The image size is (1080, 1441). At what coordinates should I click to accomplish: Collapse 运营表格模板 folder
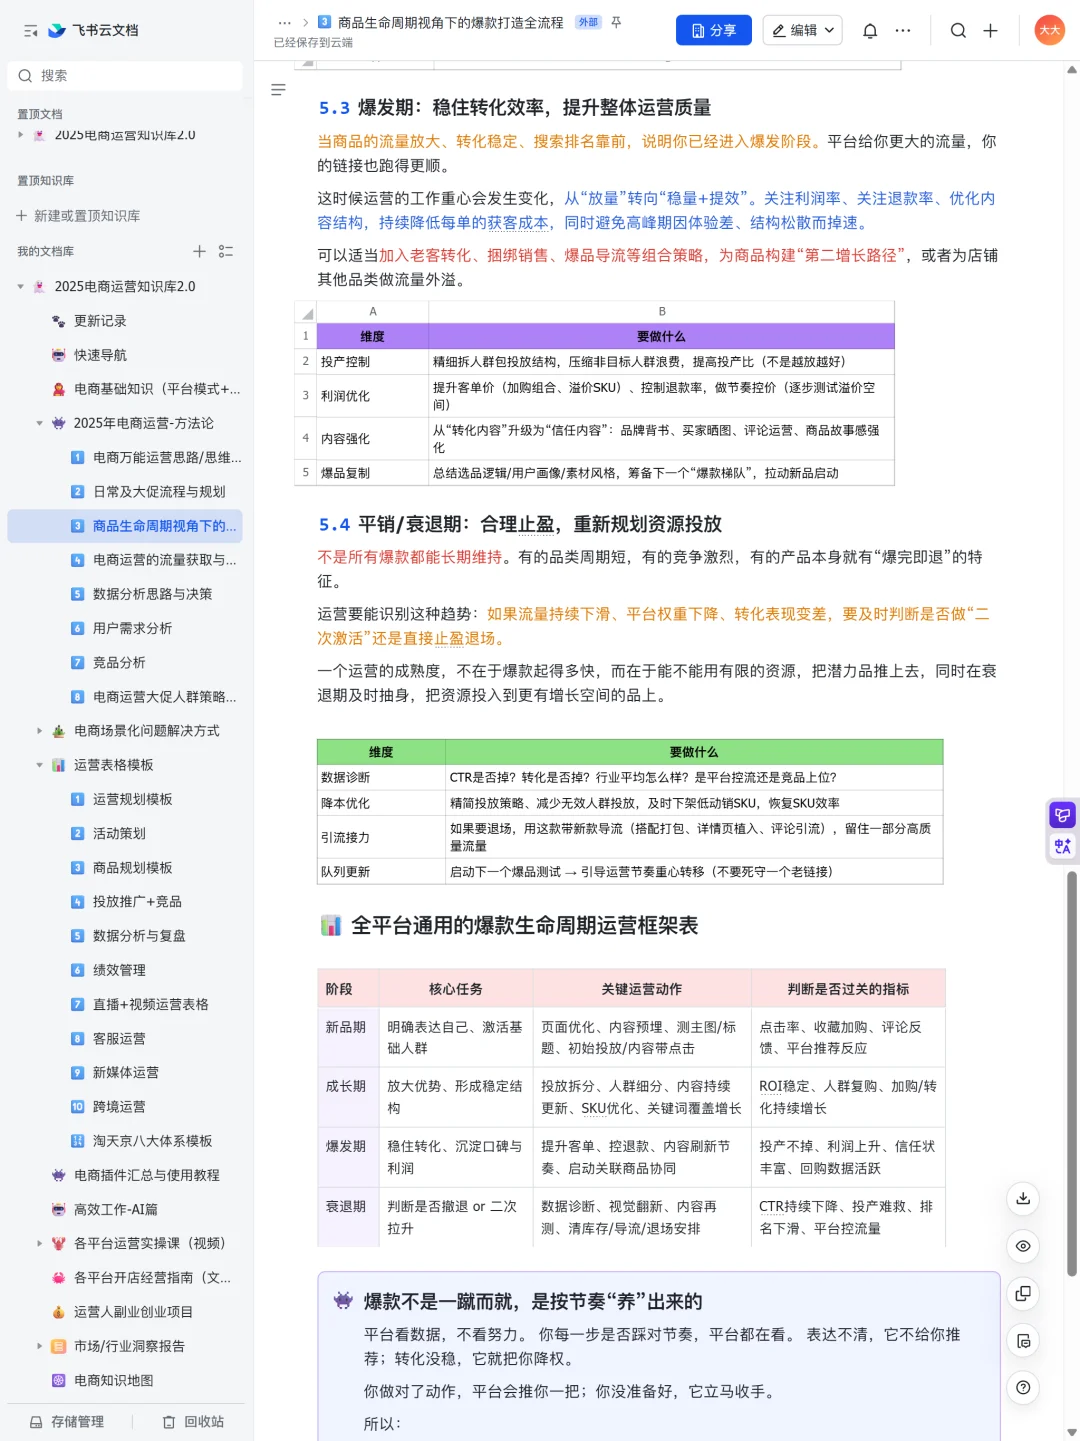coord(40,766)
